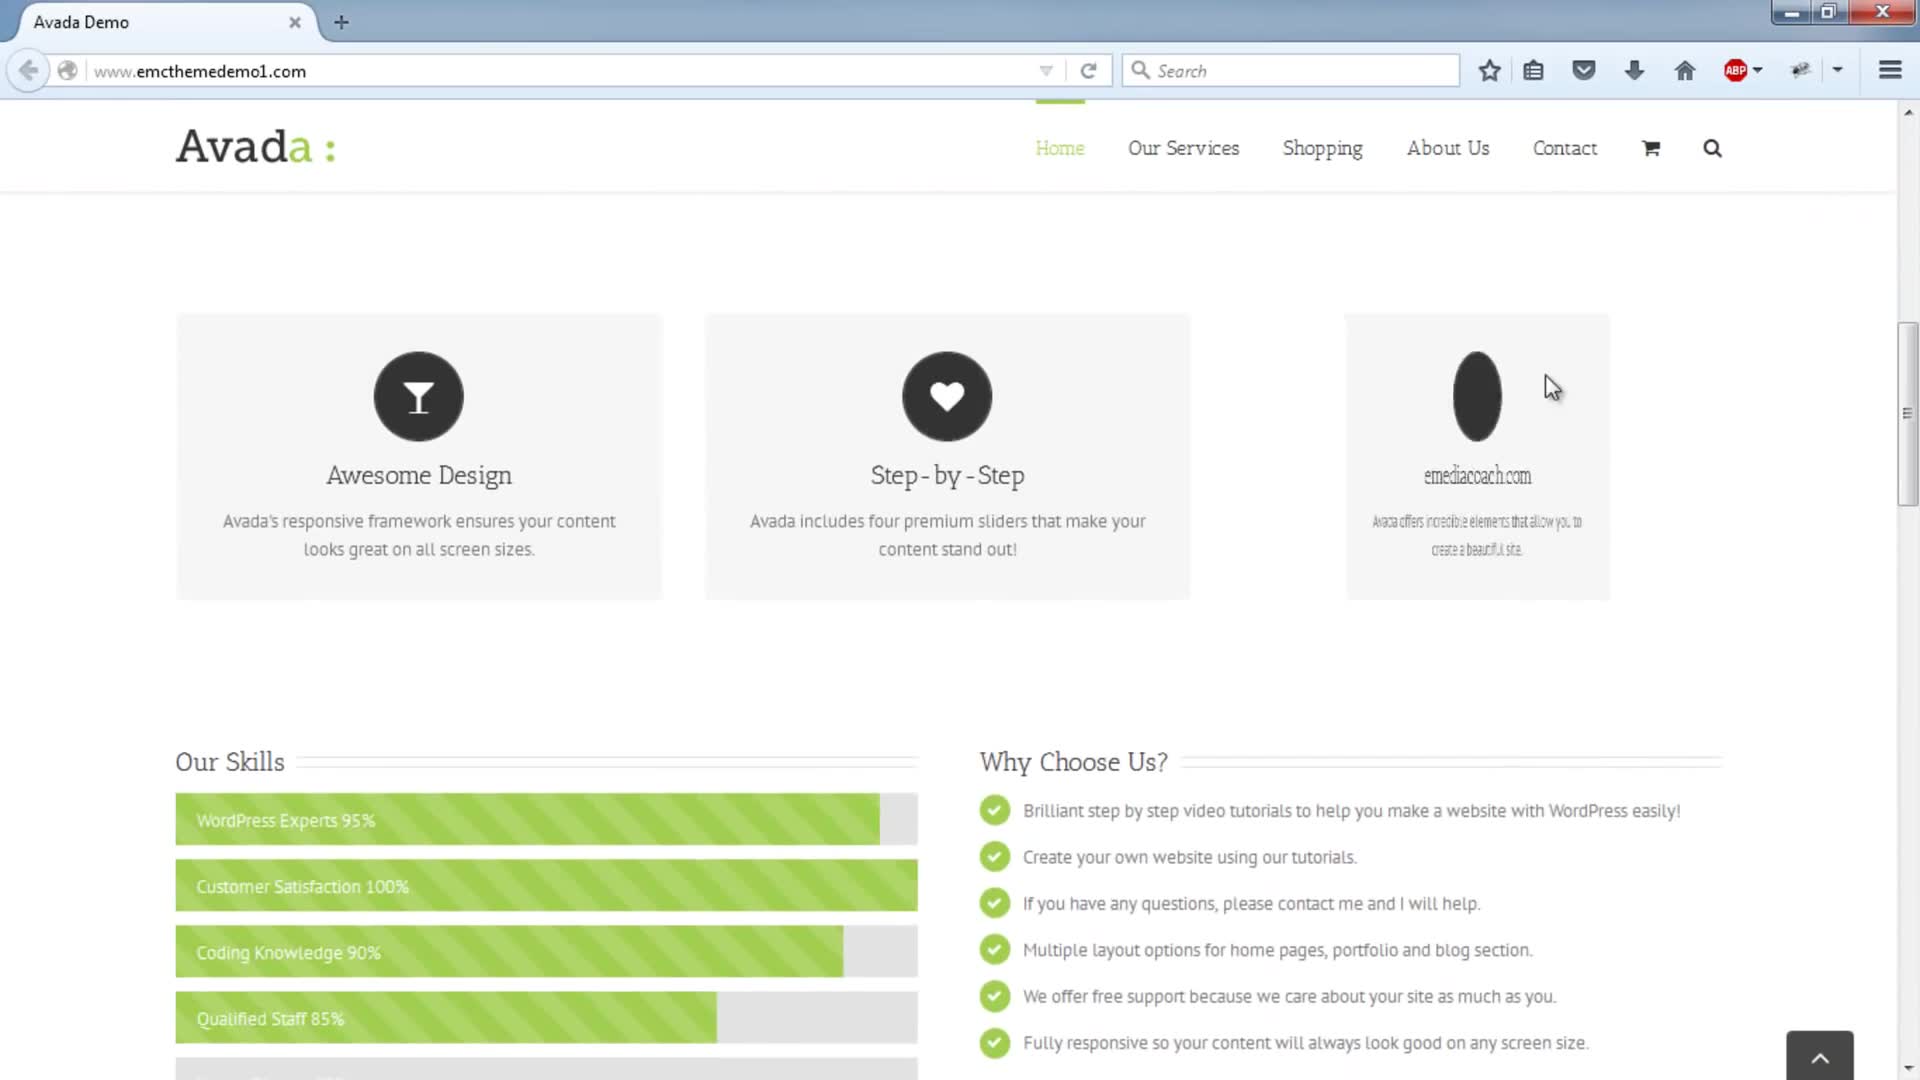Open the Pocket save icon

(x=1583, y=71)
